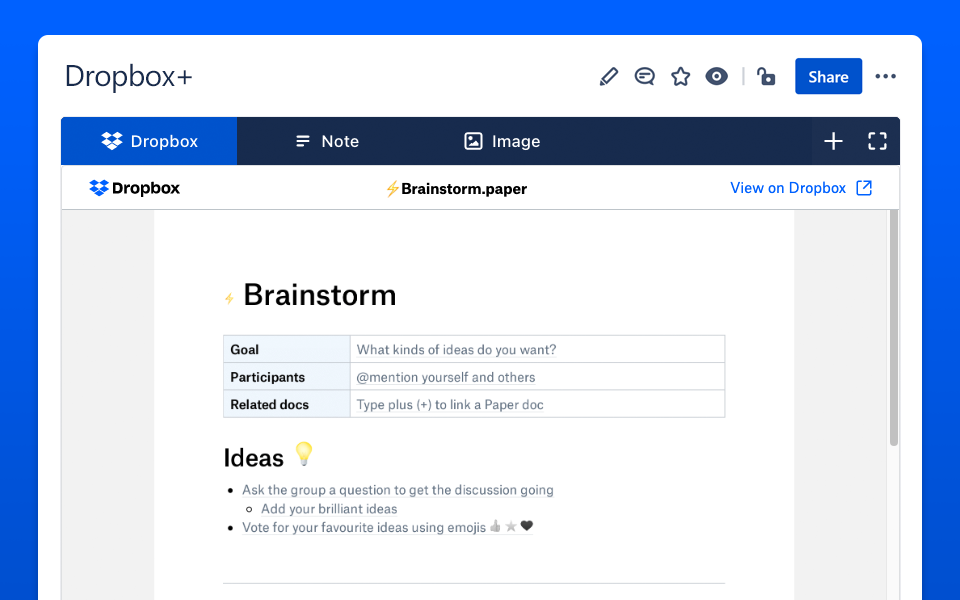Click 'Type plus (+) to link a Paper doc'

pyautogui.click(x=450, y=405)
